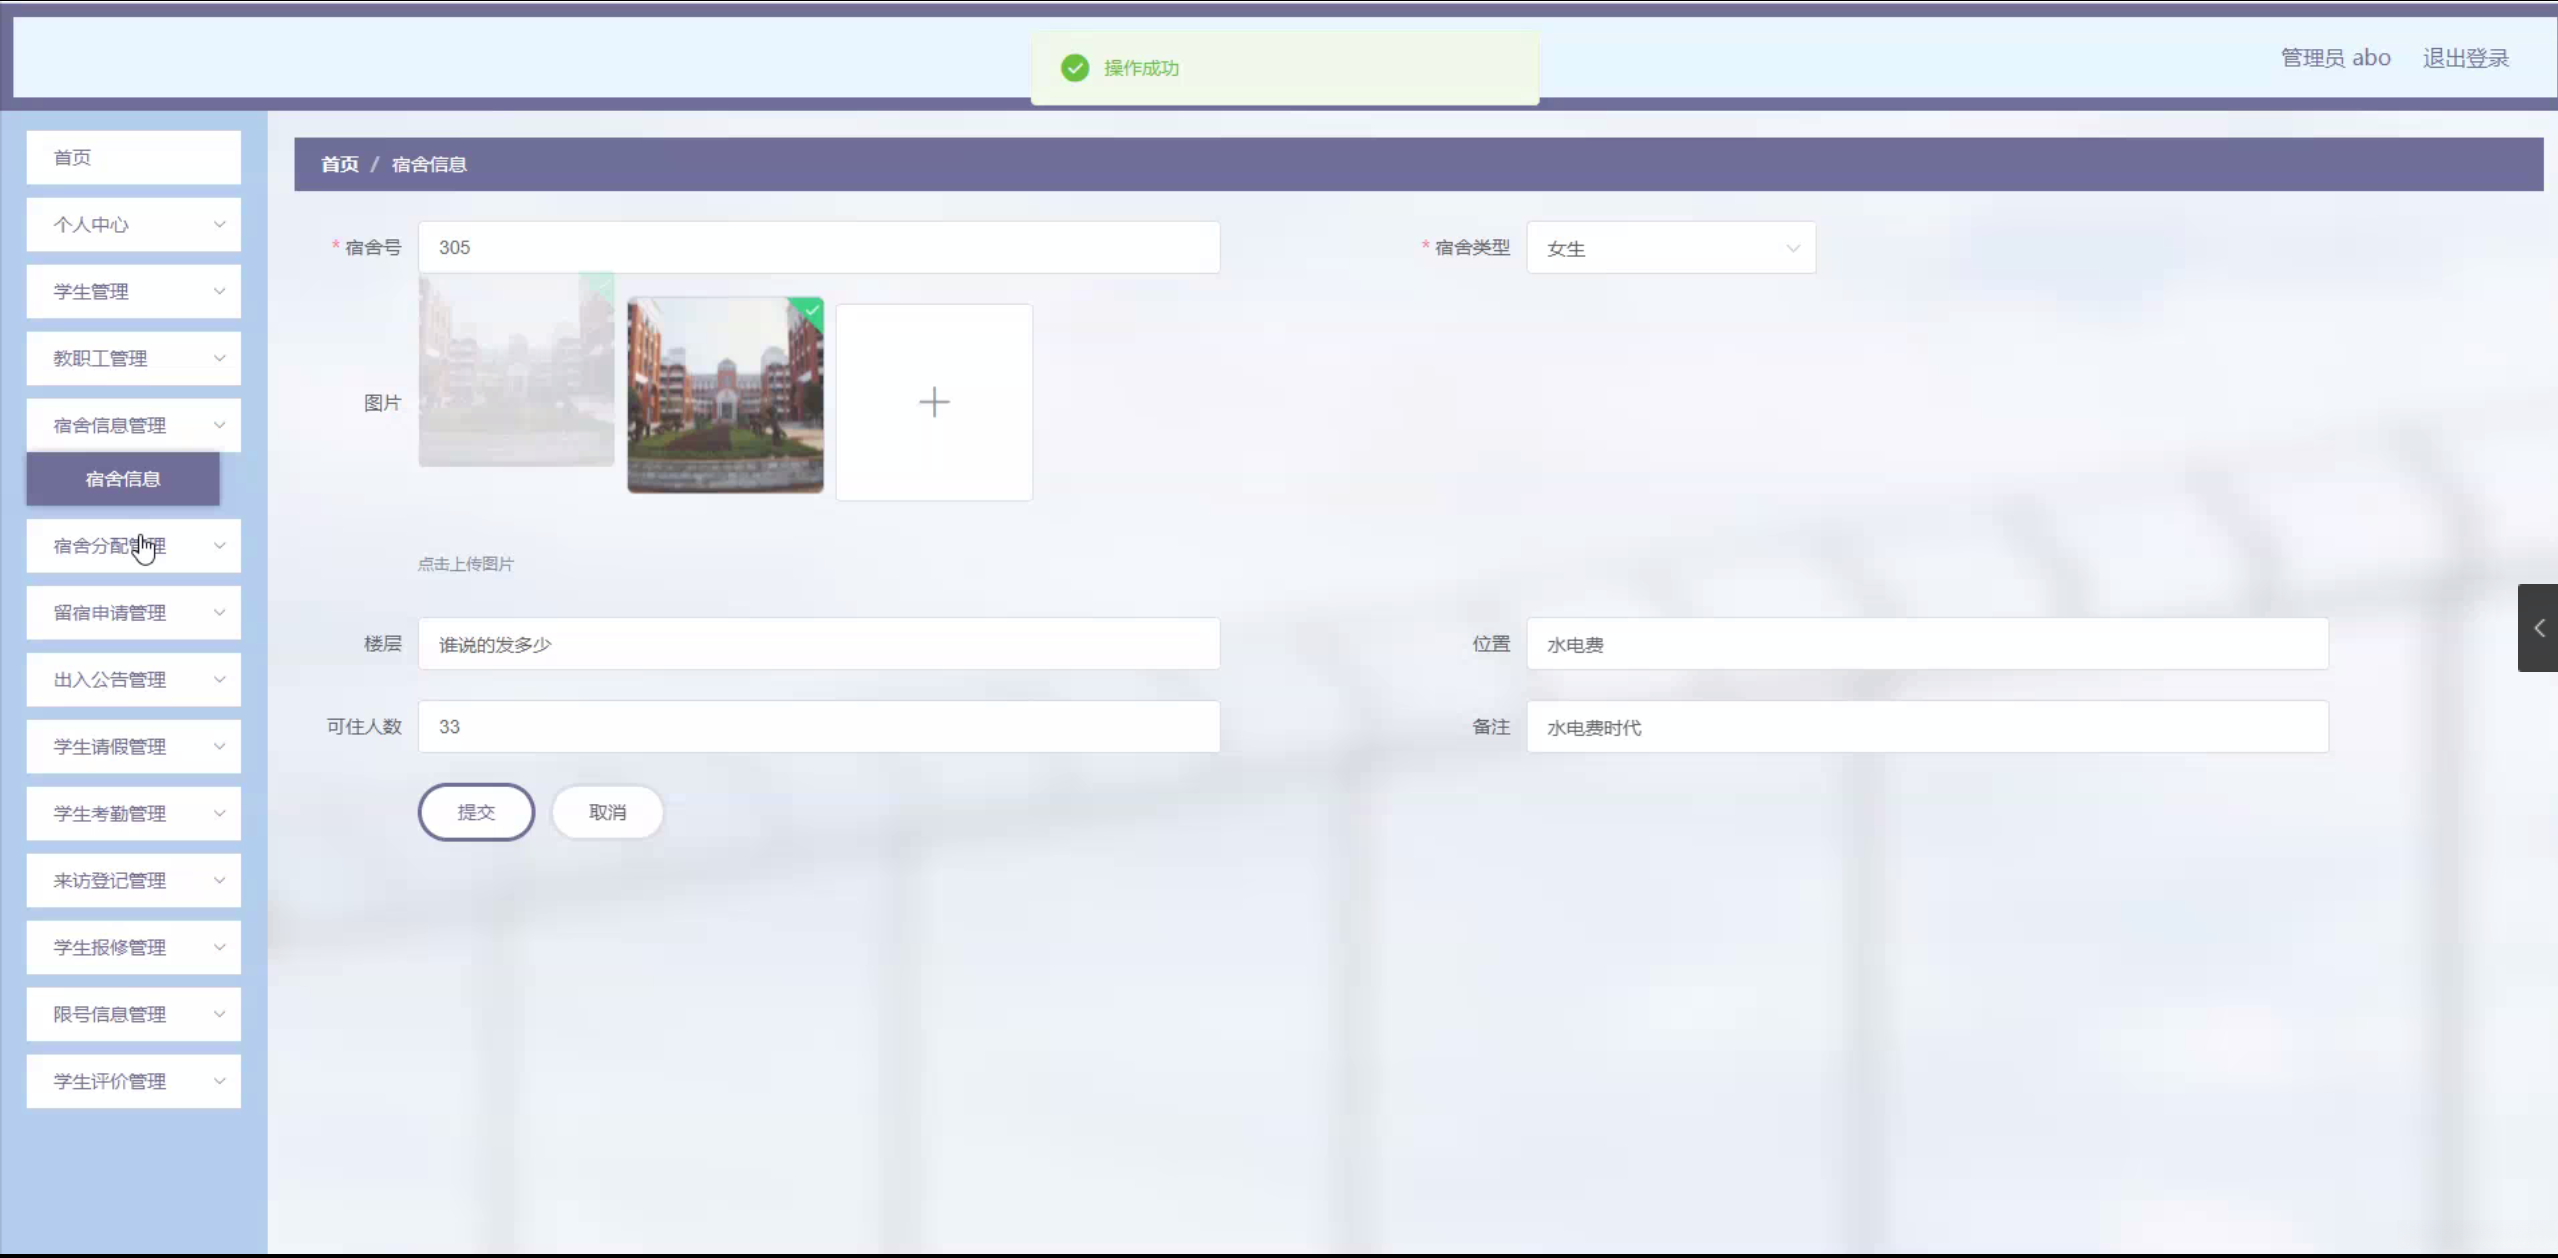
Task: Click the plus icon to upload image
Action: [x=933, y=402]
